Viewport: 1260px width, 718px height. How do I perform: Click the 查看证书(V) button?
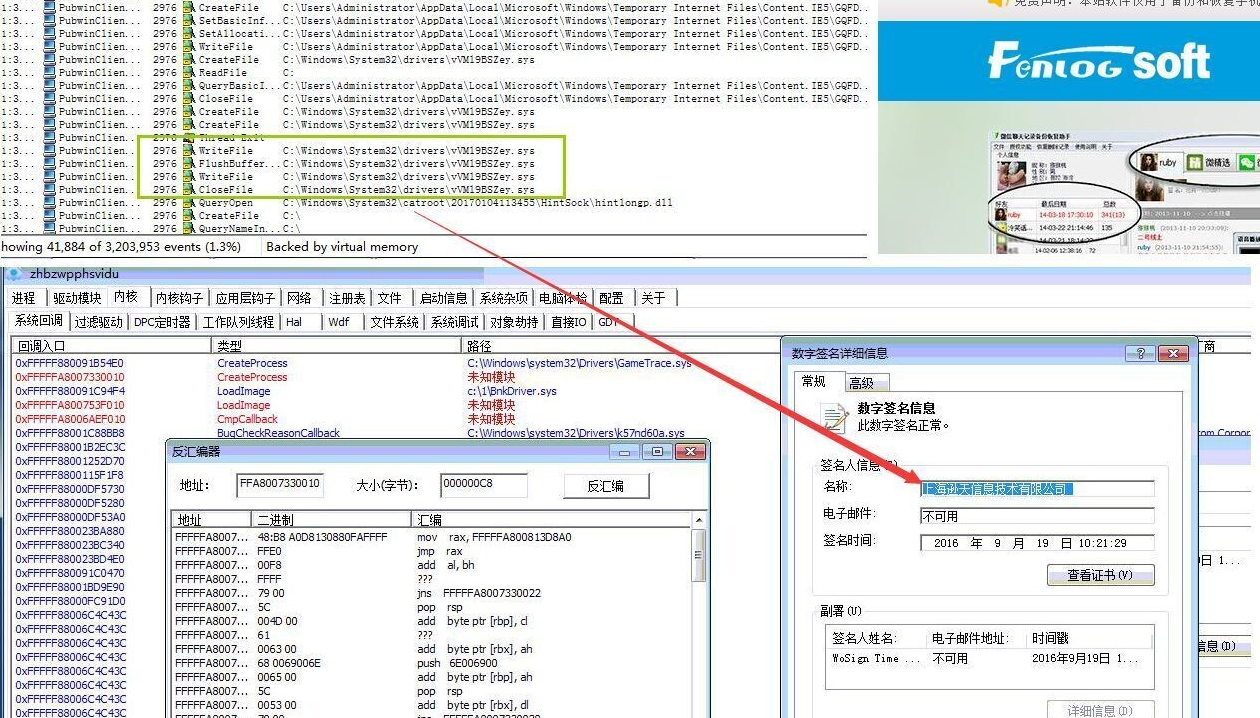1100,575
